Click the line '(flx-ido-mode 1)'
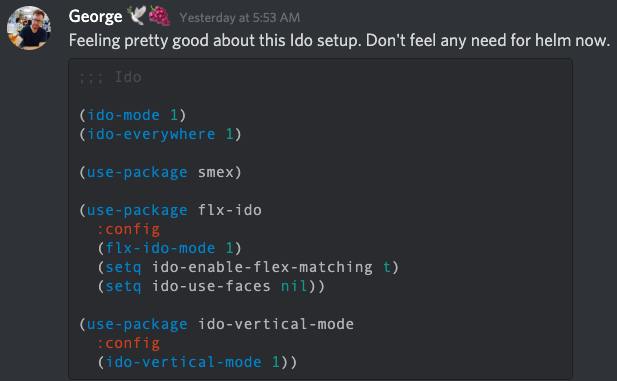This screenshot has width=617, height=381. (x=170, y=248)
